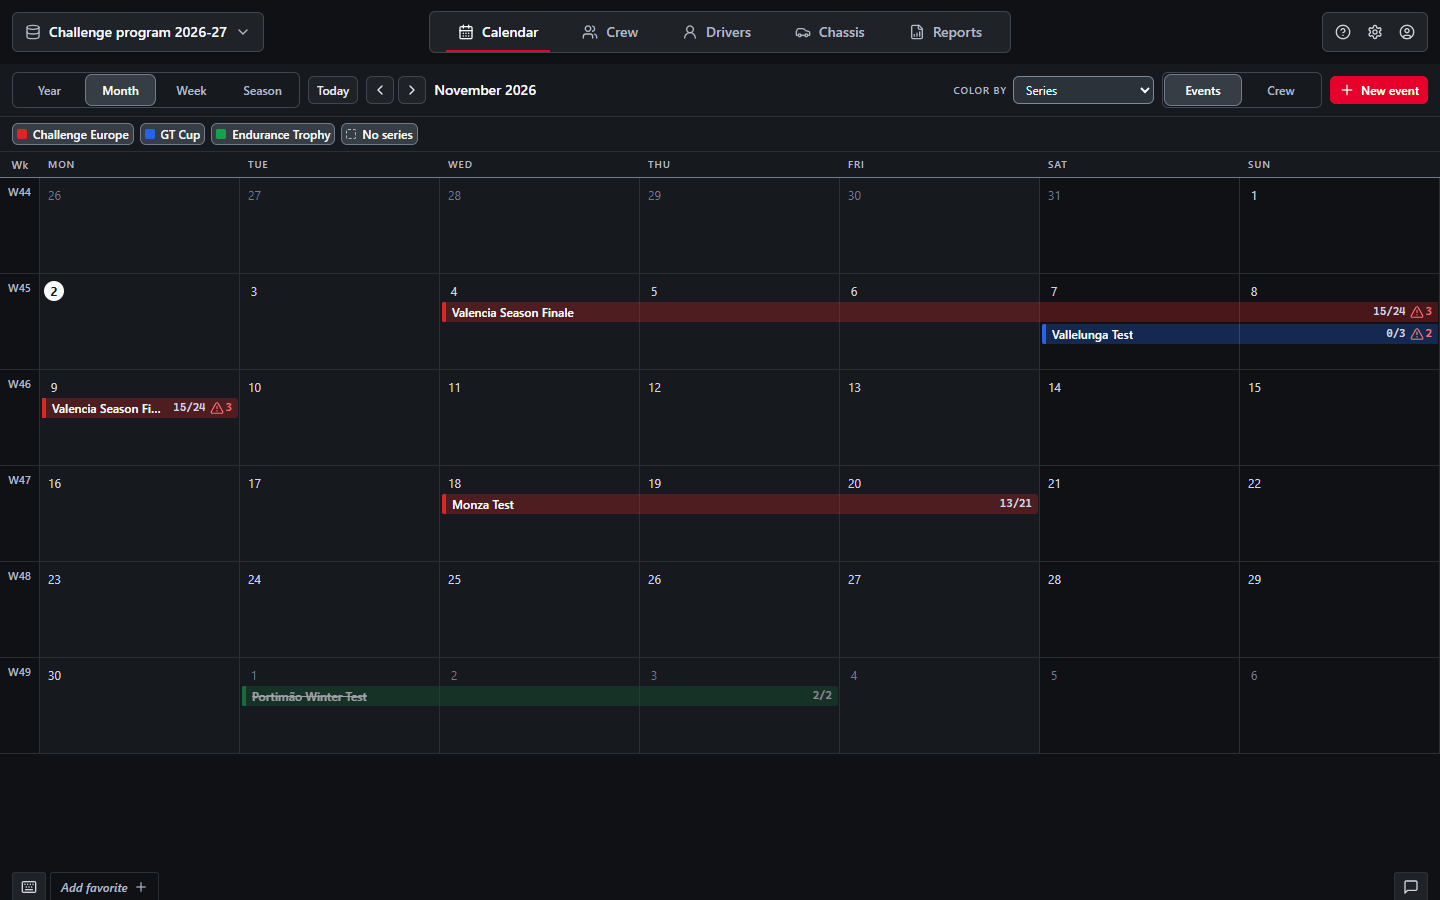The height and width of the screenshot is (900, 1440).
Task: Switch to Year view
Action: 49,90
